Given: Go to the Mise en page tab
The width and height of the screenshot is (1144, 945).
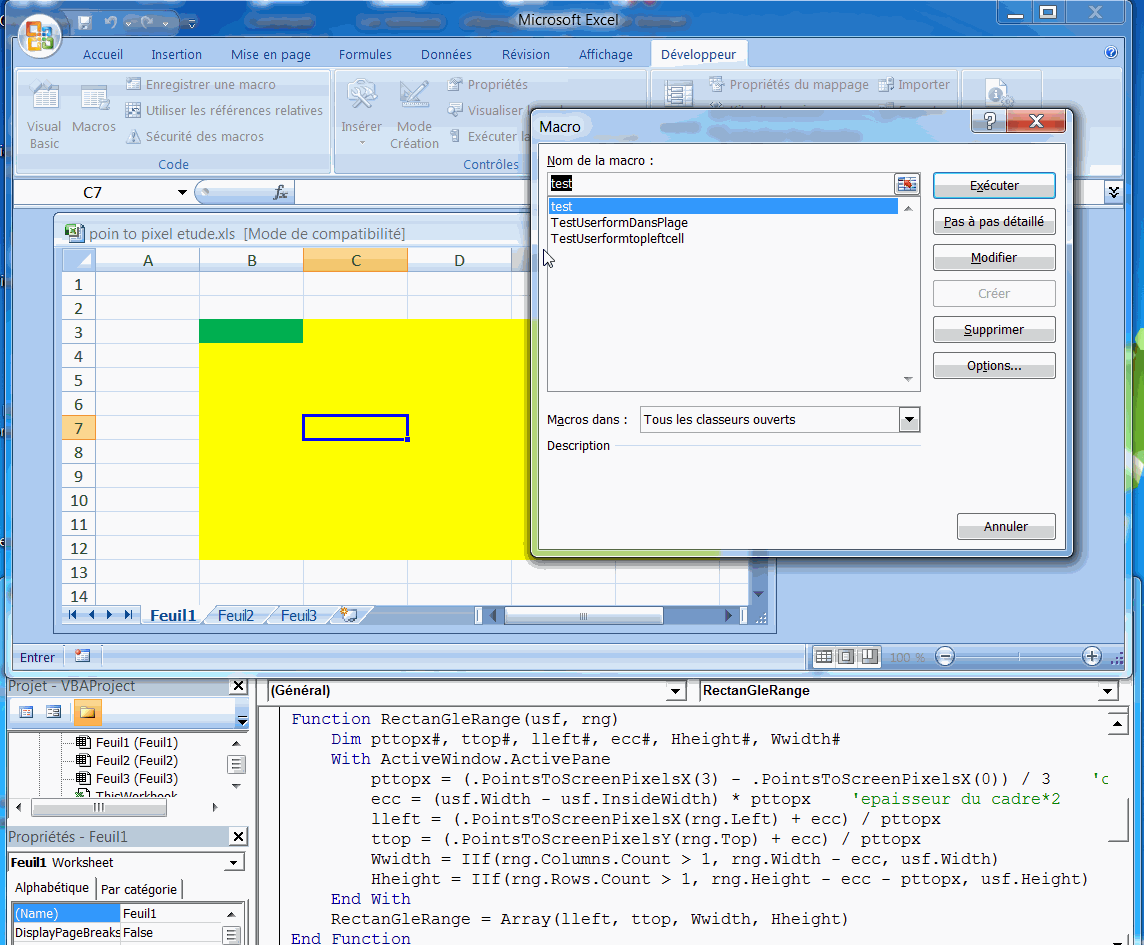Looking at the screenshot, I should click(271, 55).
